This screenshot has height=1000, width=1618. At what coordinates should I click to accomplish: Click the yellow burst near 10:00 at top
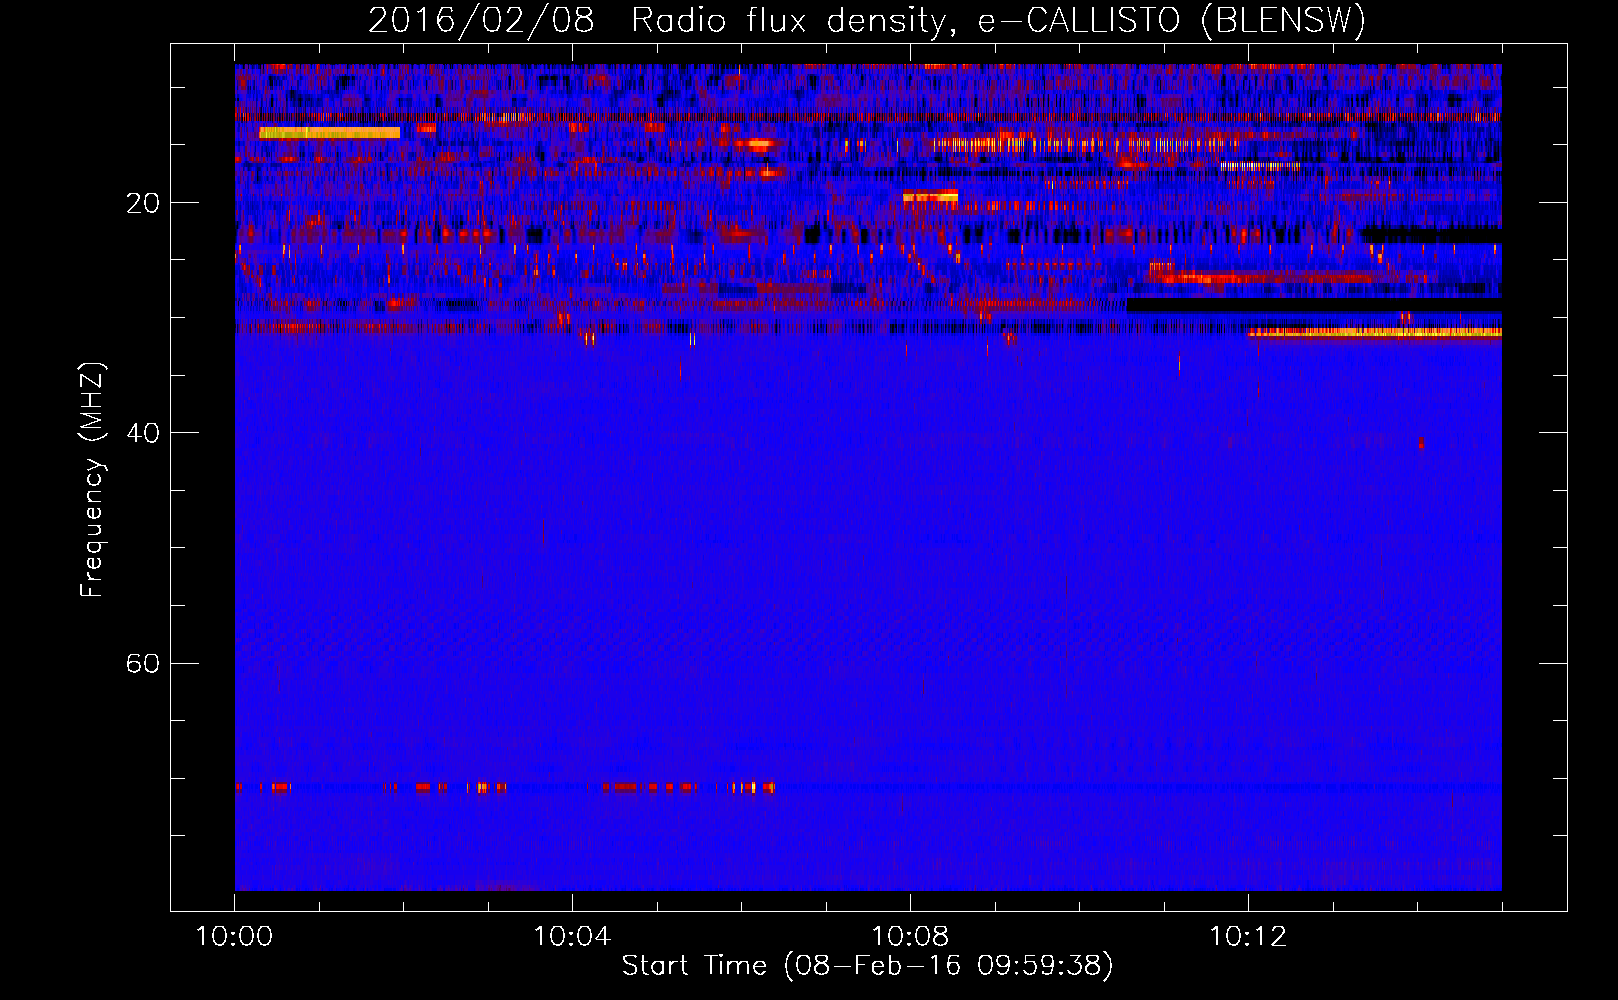pos(329,132)
